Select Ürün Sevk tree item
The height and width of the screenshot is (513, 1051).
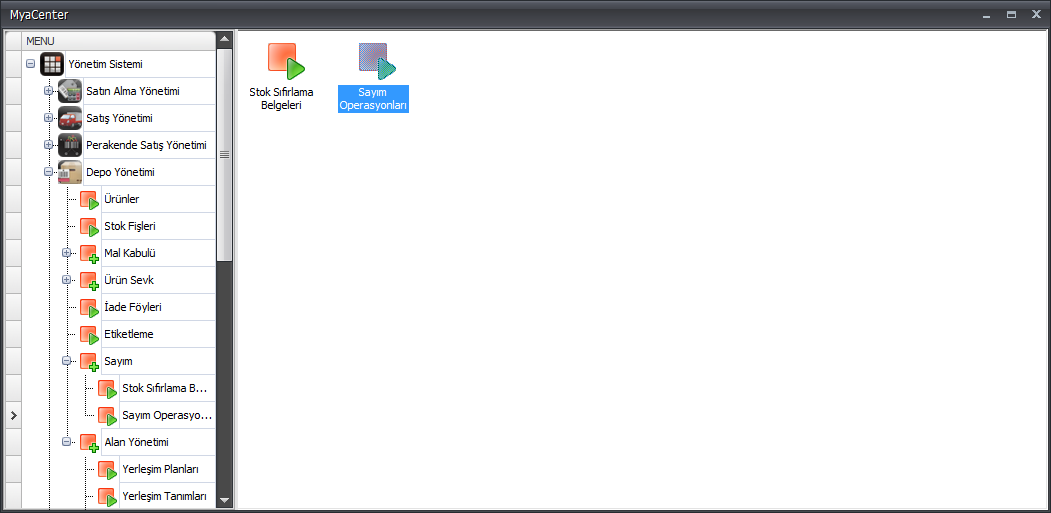[129, 280]
